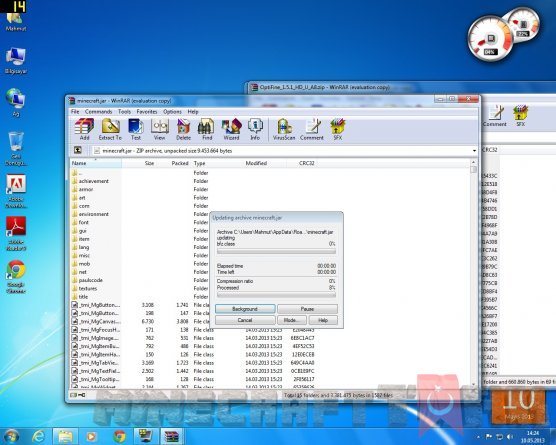This screenshot has width=556, height=445.
Task: Open the Options menu
Action: coord(172,112)
